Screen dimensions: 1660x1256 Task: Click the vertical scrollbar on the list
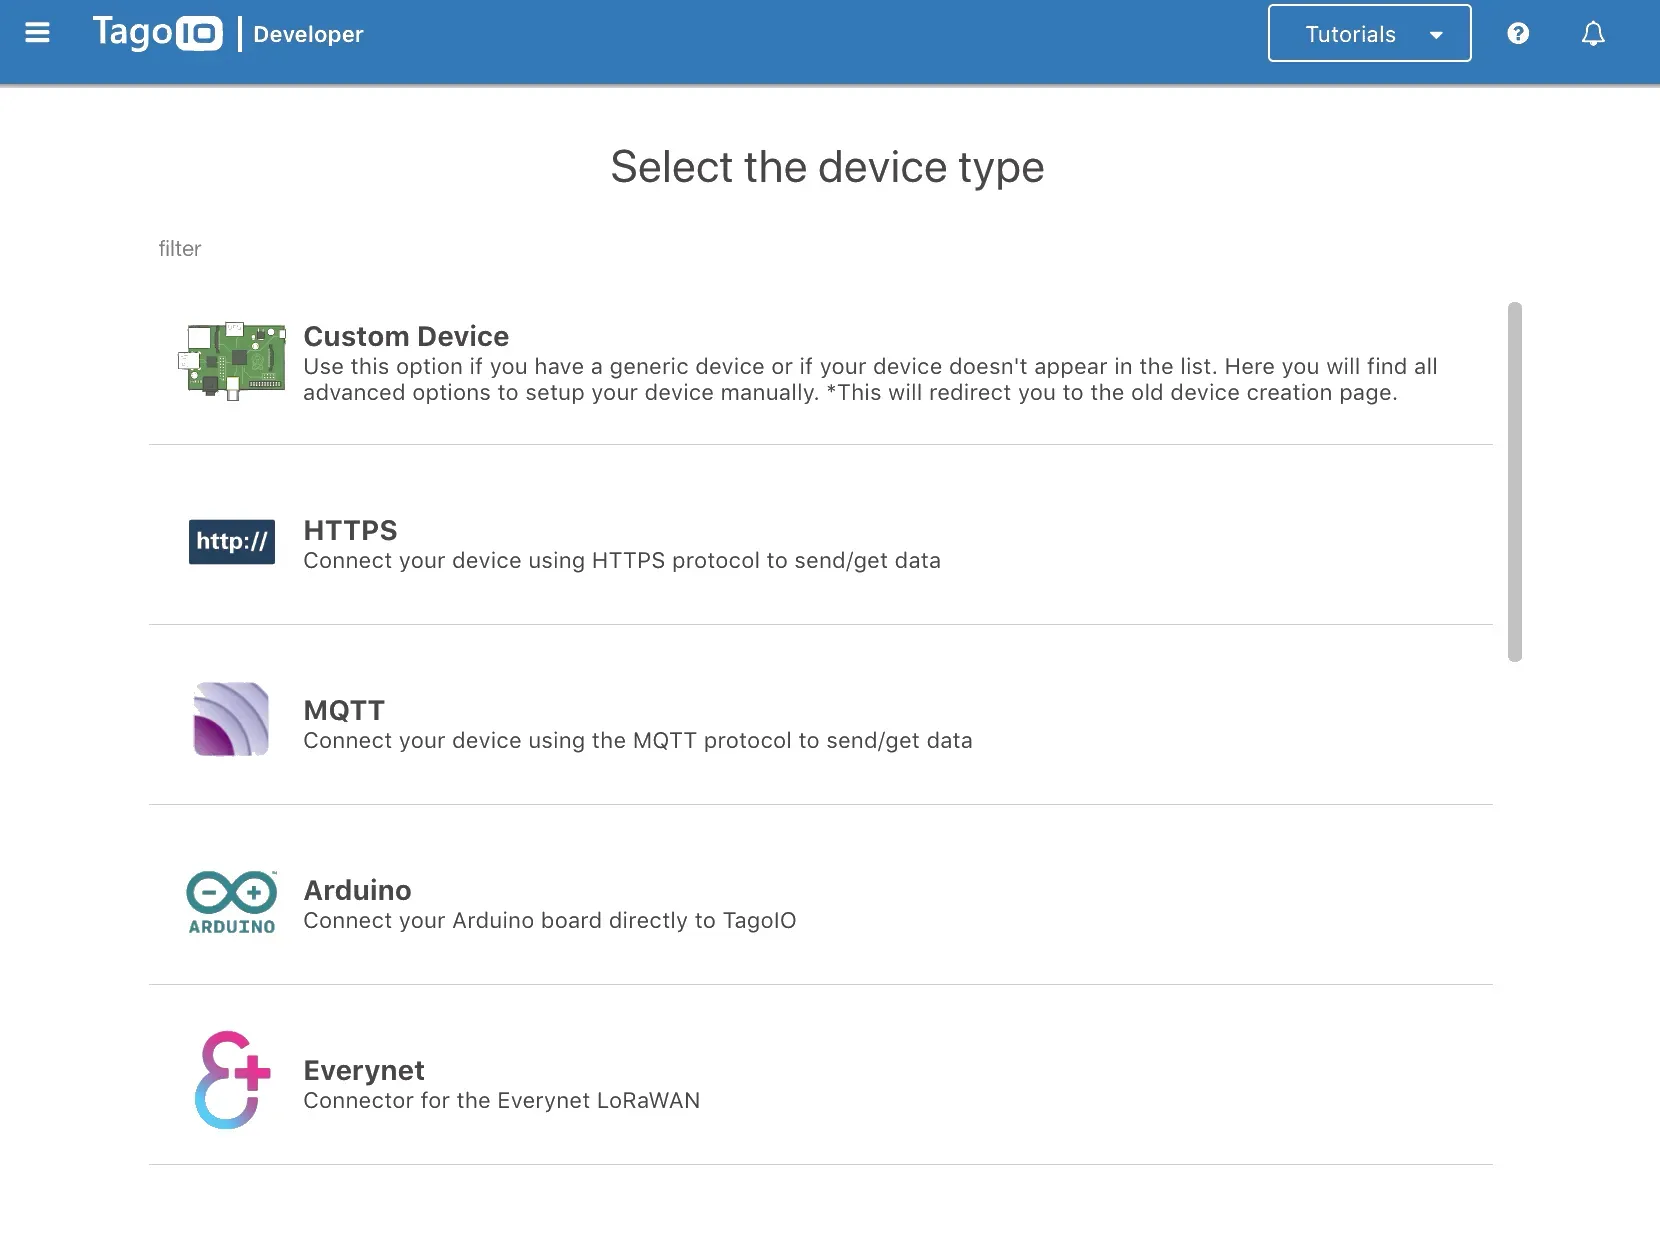pos(1514,480)
